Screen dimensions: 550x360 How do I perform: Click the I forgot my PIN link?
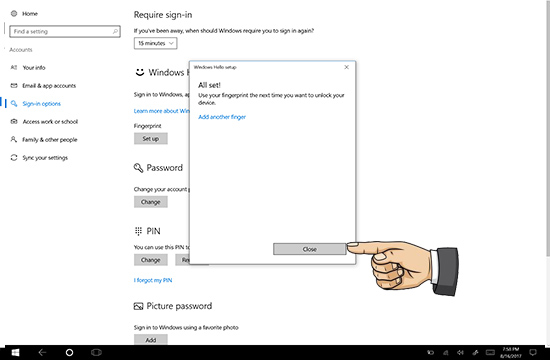[153, 280]
